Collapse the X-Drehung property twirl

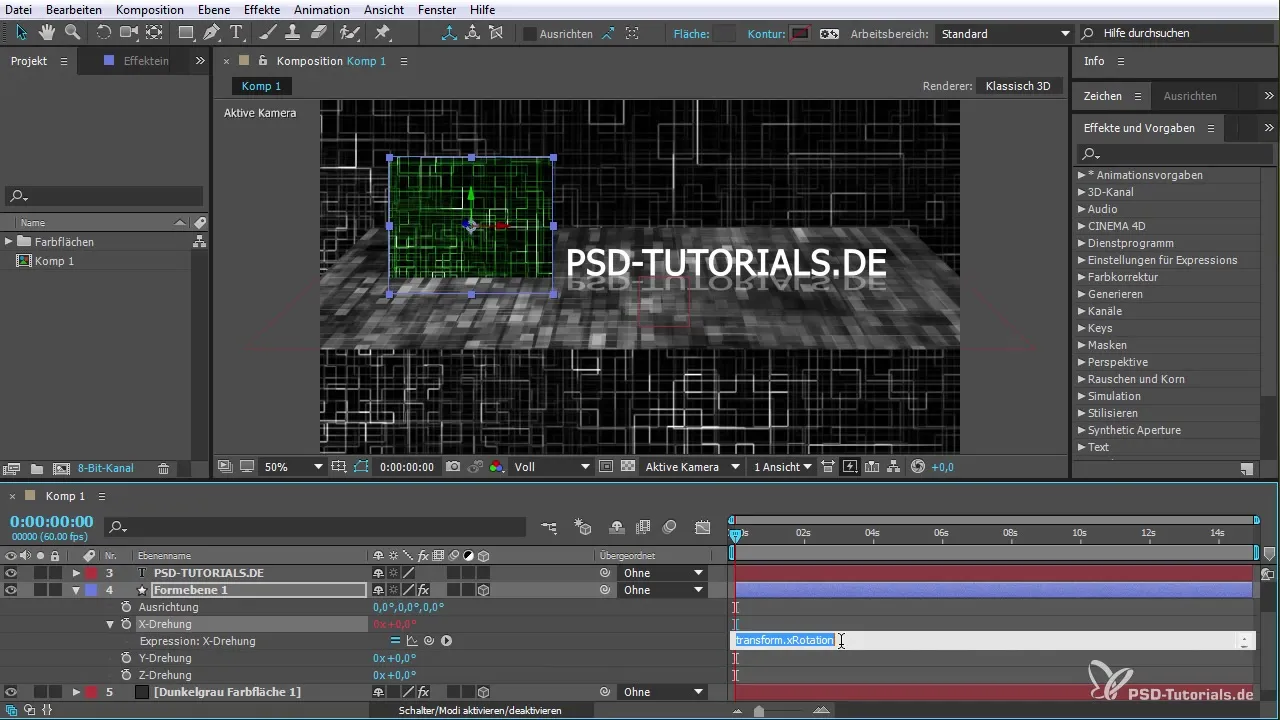[111, 624]
